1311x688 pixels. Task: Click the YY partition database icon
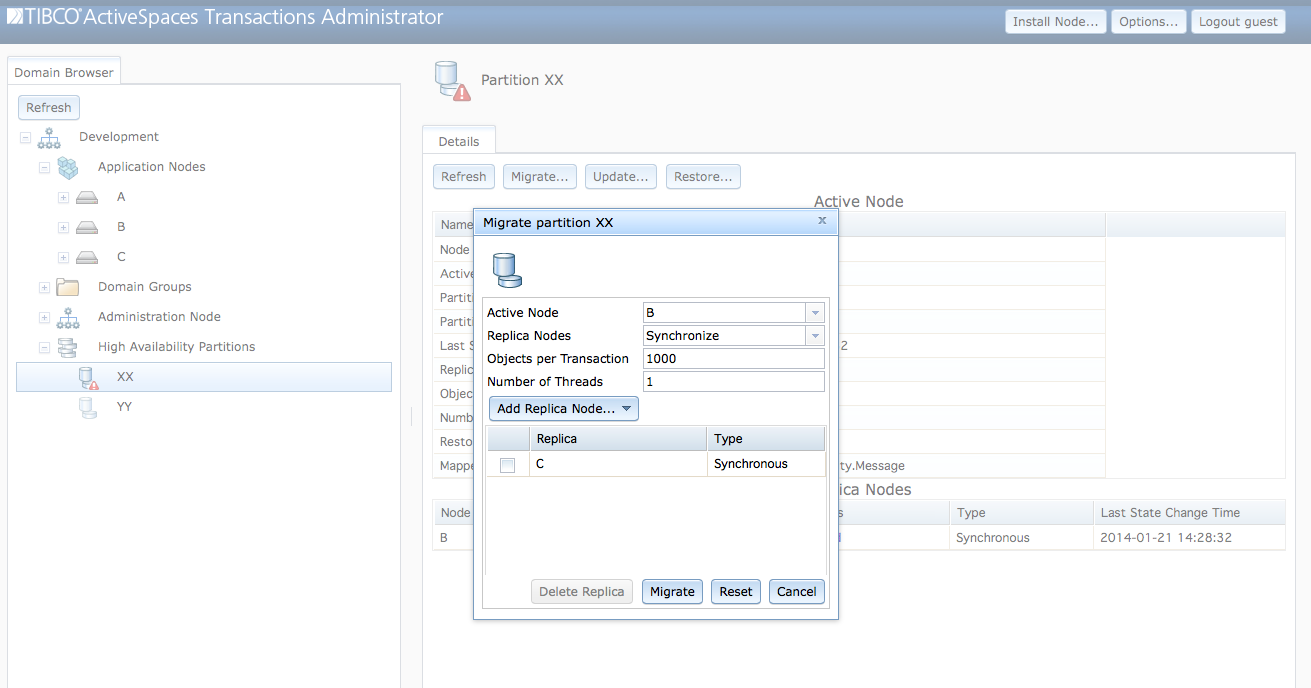(88, 407)
